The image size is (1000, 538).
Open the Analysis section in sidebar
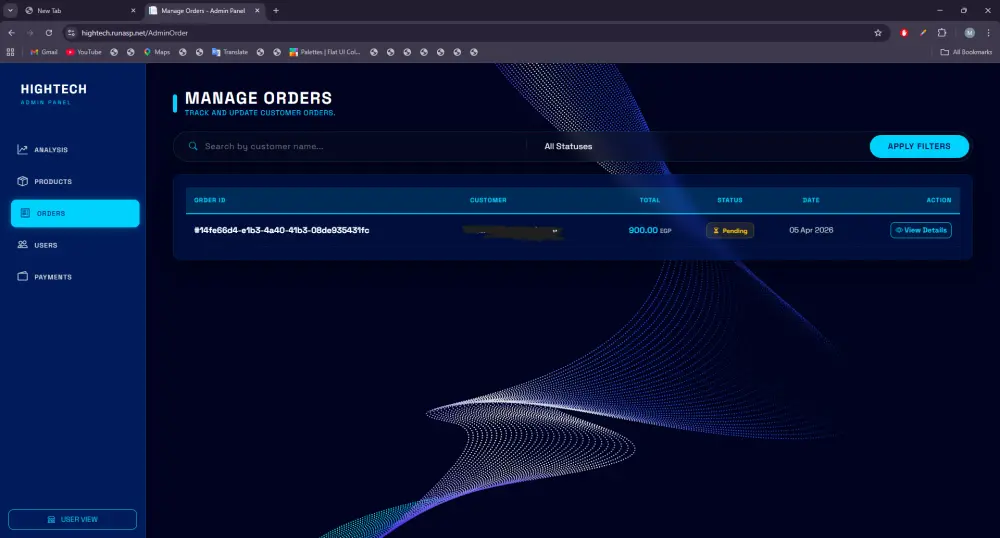42,150
